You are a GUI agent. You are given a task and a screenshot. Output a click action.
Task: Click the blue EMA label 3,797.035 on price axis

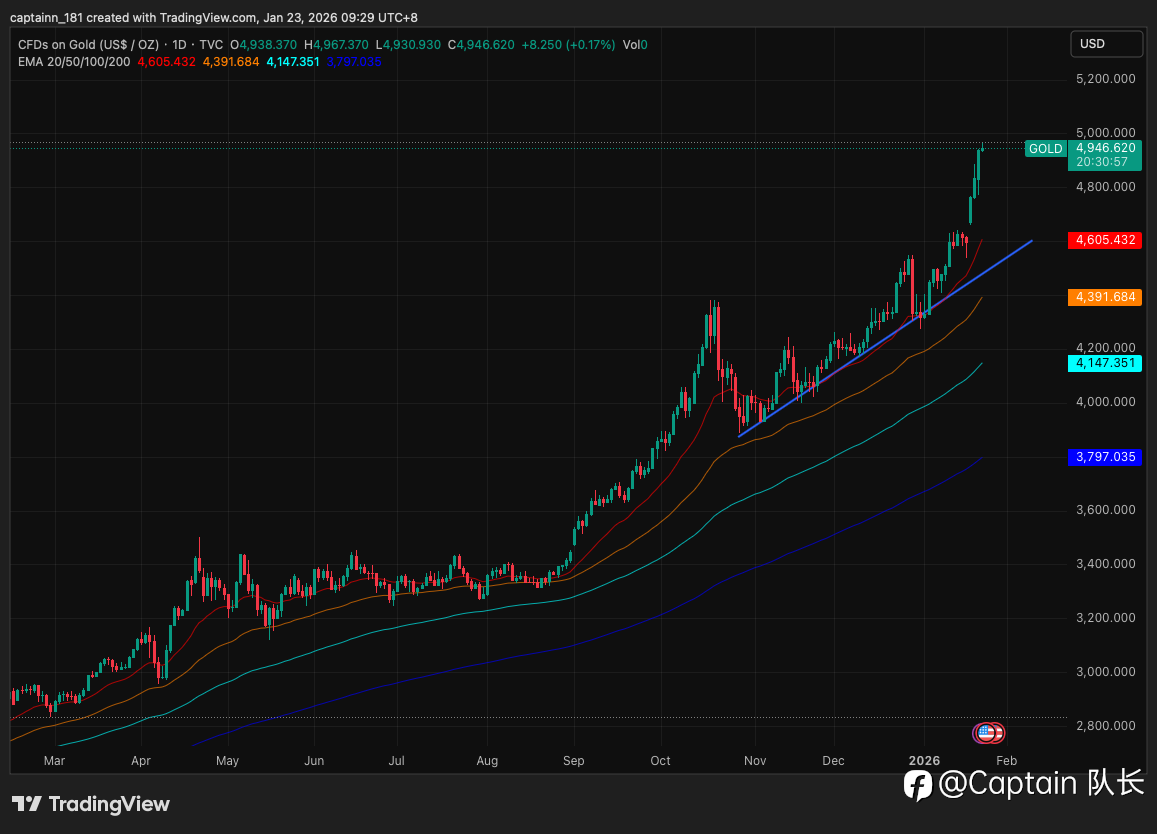[x=1105, y=457]
